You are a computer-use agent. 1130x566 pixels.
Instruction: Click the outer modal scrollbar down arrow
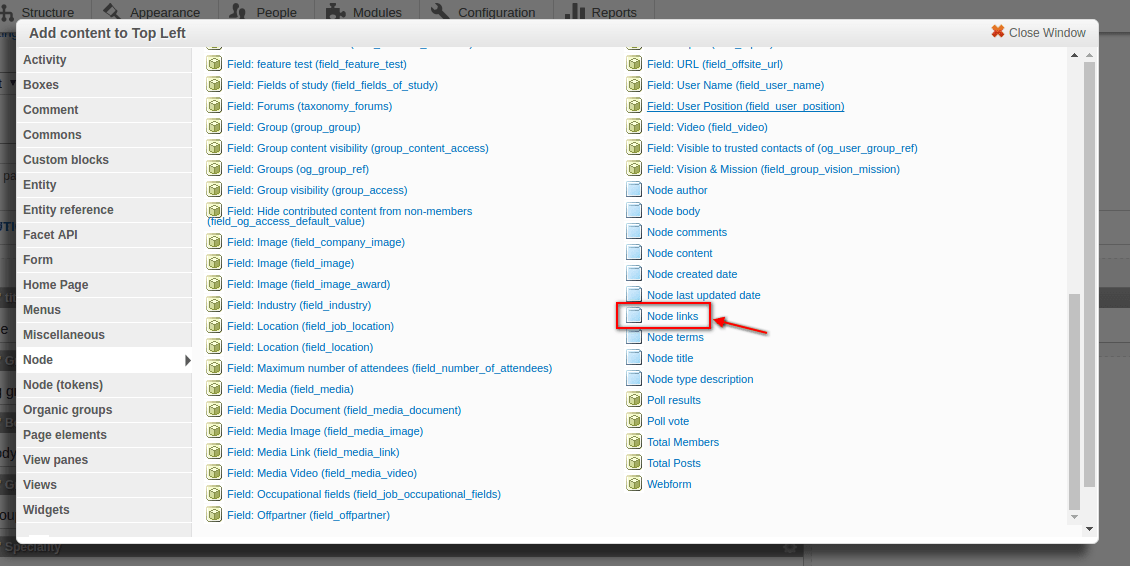(x=1090, y=529)
